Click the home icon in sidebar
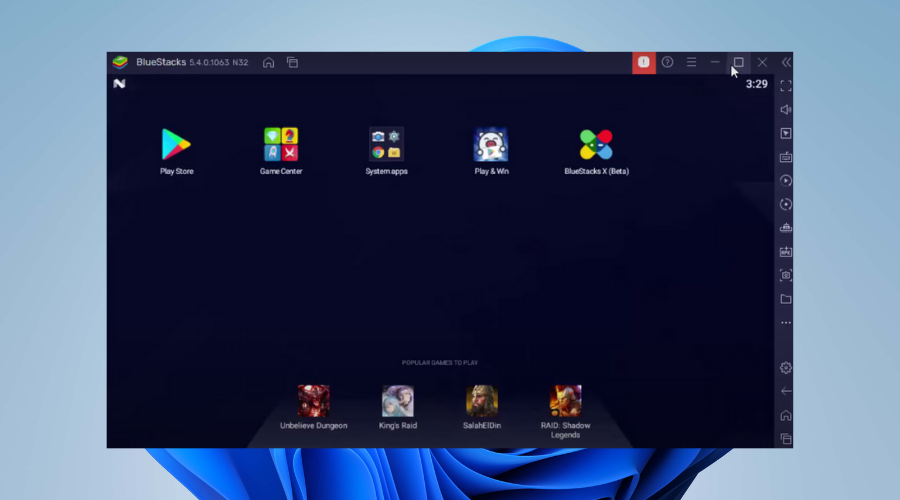Screen dimensions: 900x500 click(x=786, y=415)
